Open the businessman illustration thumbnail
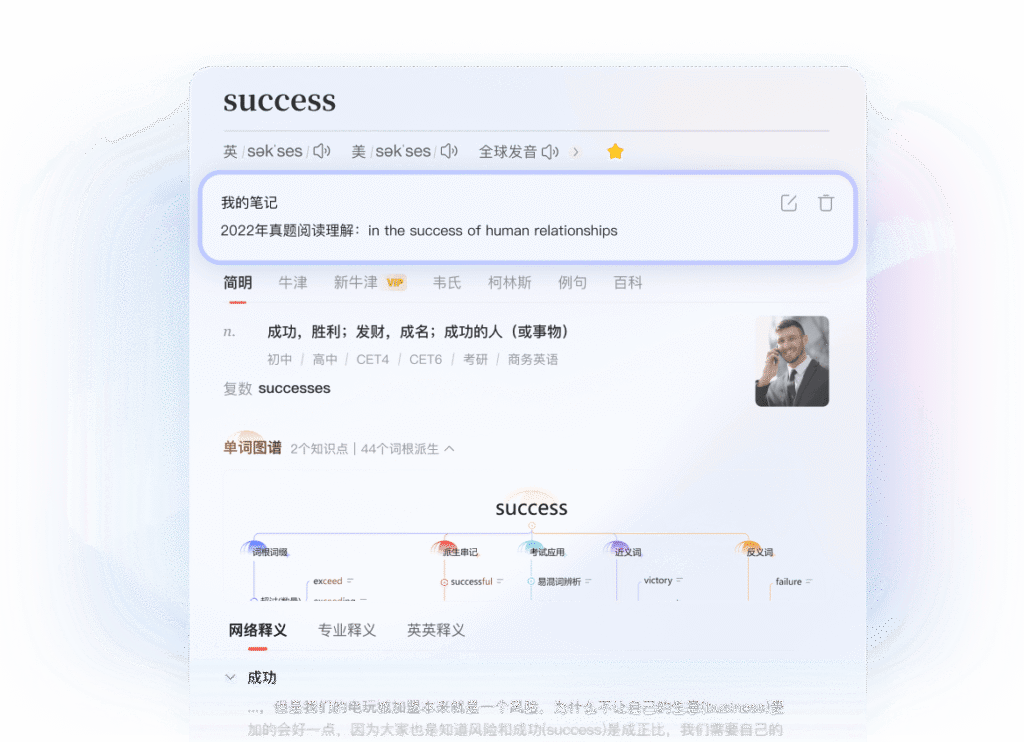This screenshot has width=1024, height=742. click(x=791, y=361)
